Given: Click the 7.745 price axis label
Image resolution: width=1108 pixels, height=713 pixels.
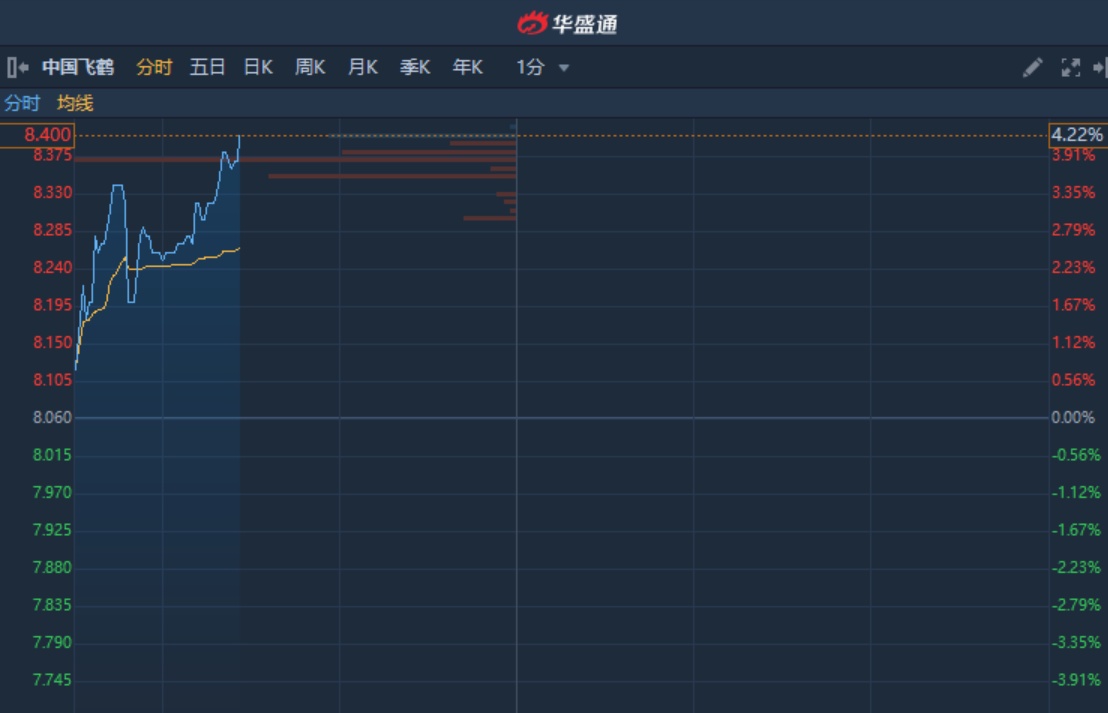Looking at the screenshot, I should click(x=52, y=680).
